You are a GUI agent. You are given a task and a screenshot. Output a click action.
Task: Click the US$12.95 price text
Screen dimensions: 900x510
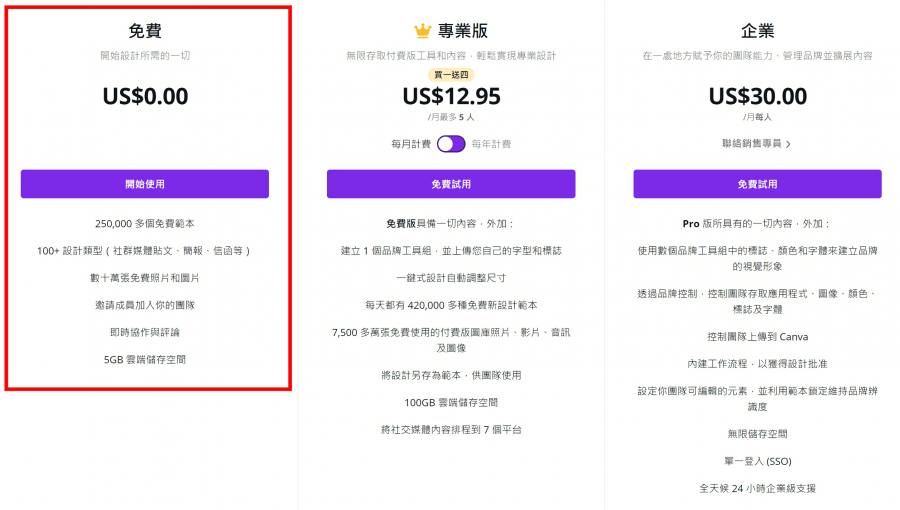(x=451, y=96)
